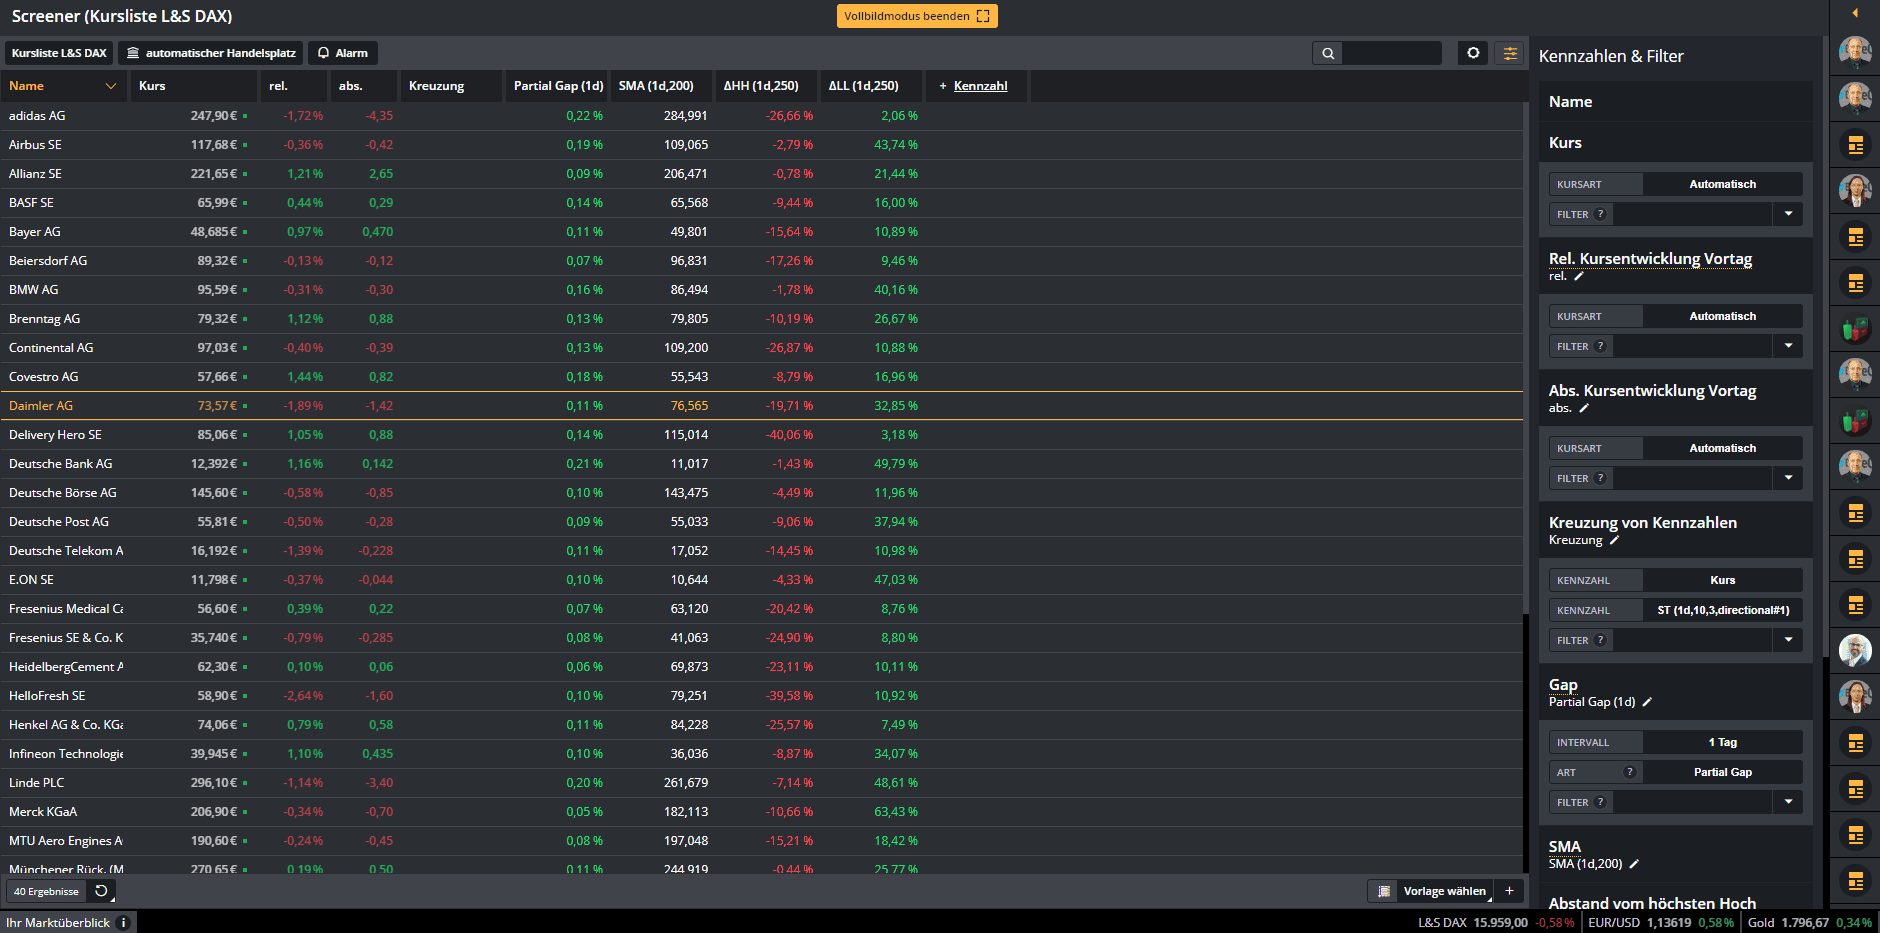Viewport: 1880px width, 933px height.
Task: Edit the Partial Gap (1d) label pencil
Action: (1647, 702)
